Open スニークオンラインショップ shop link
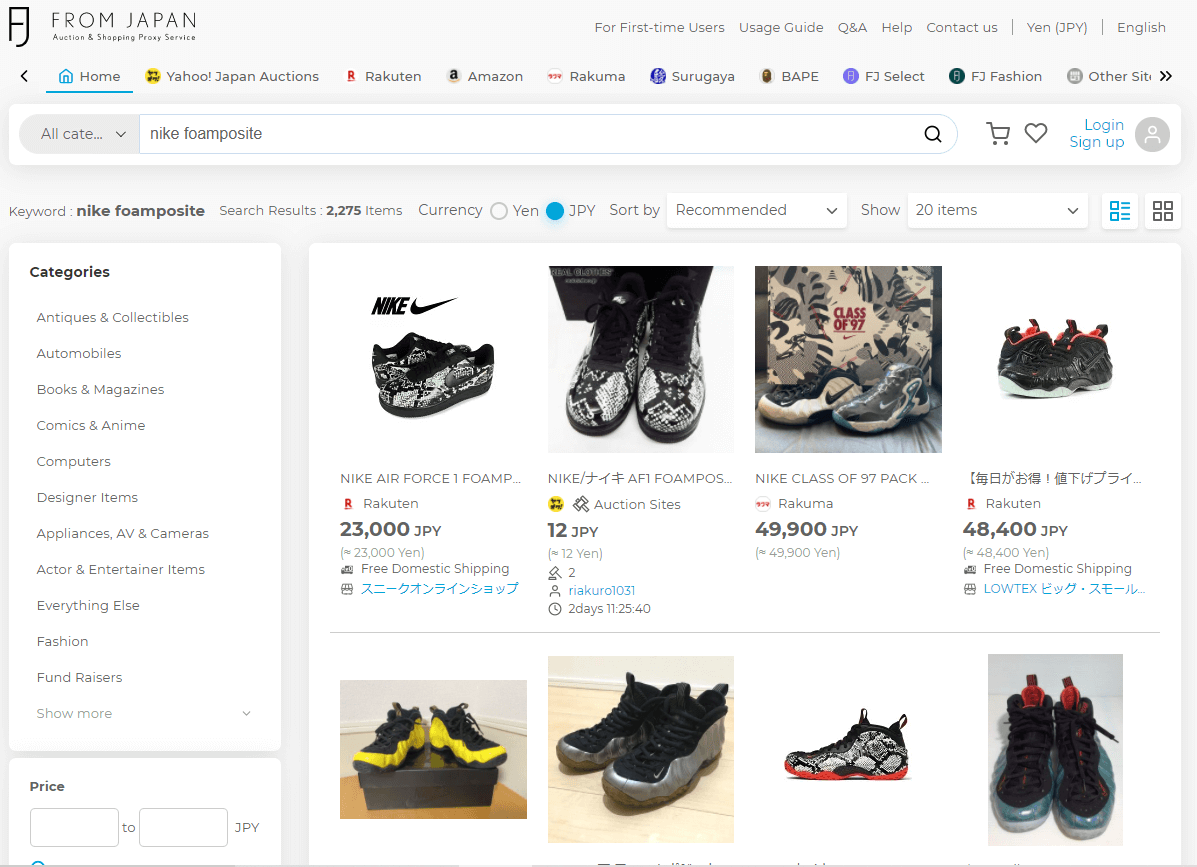 pyautogui.click(x=439, y=588)
